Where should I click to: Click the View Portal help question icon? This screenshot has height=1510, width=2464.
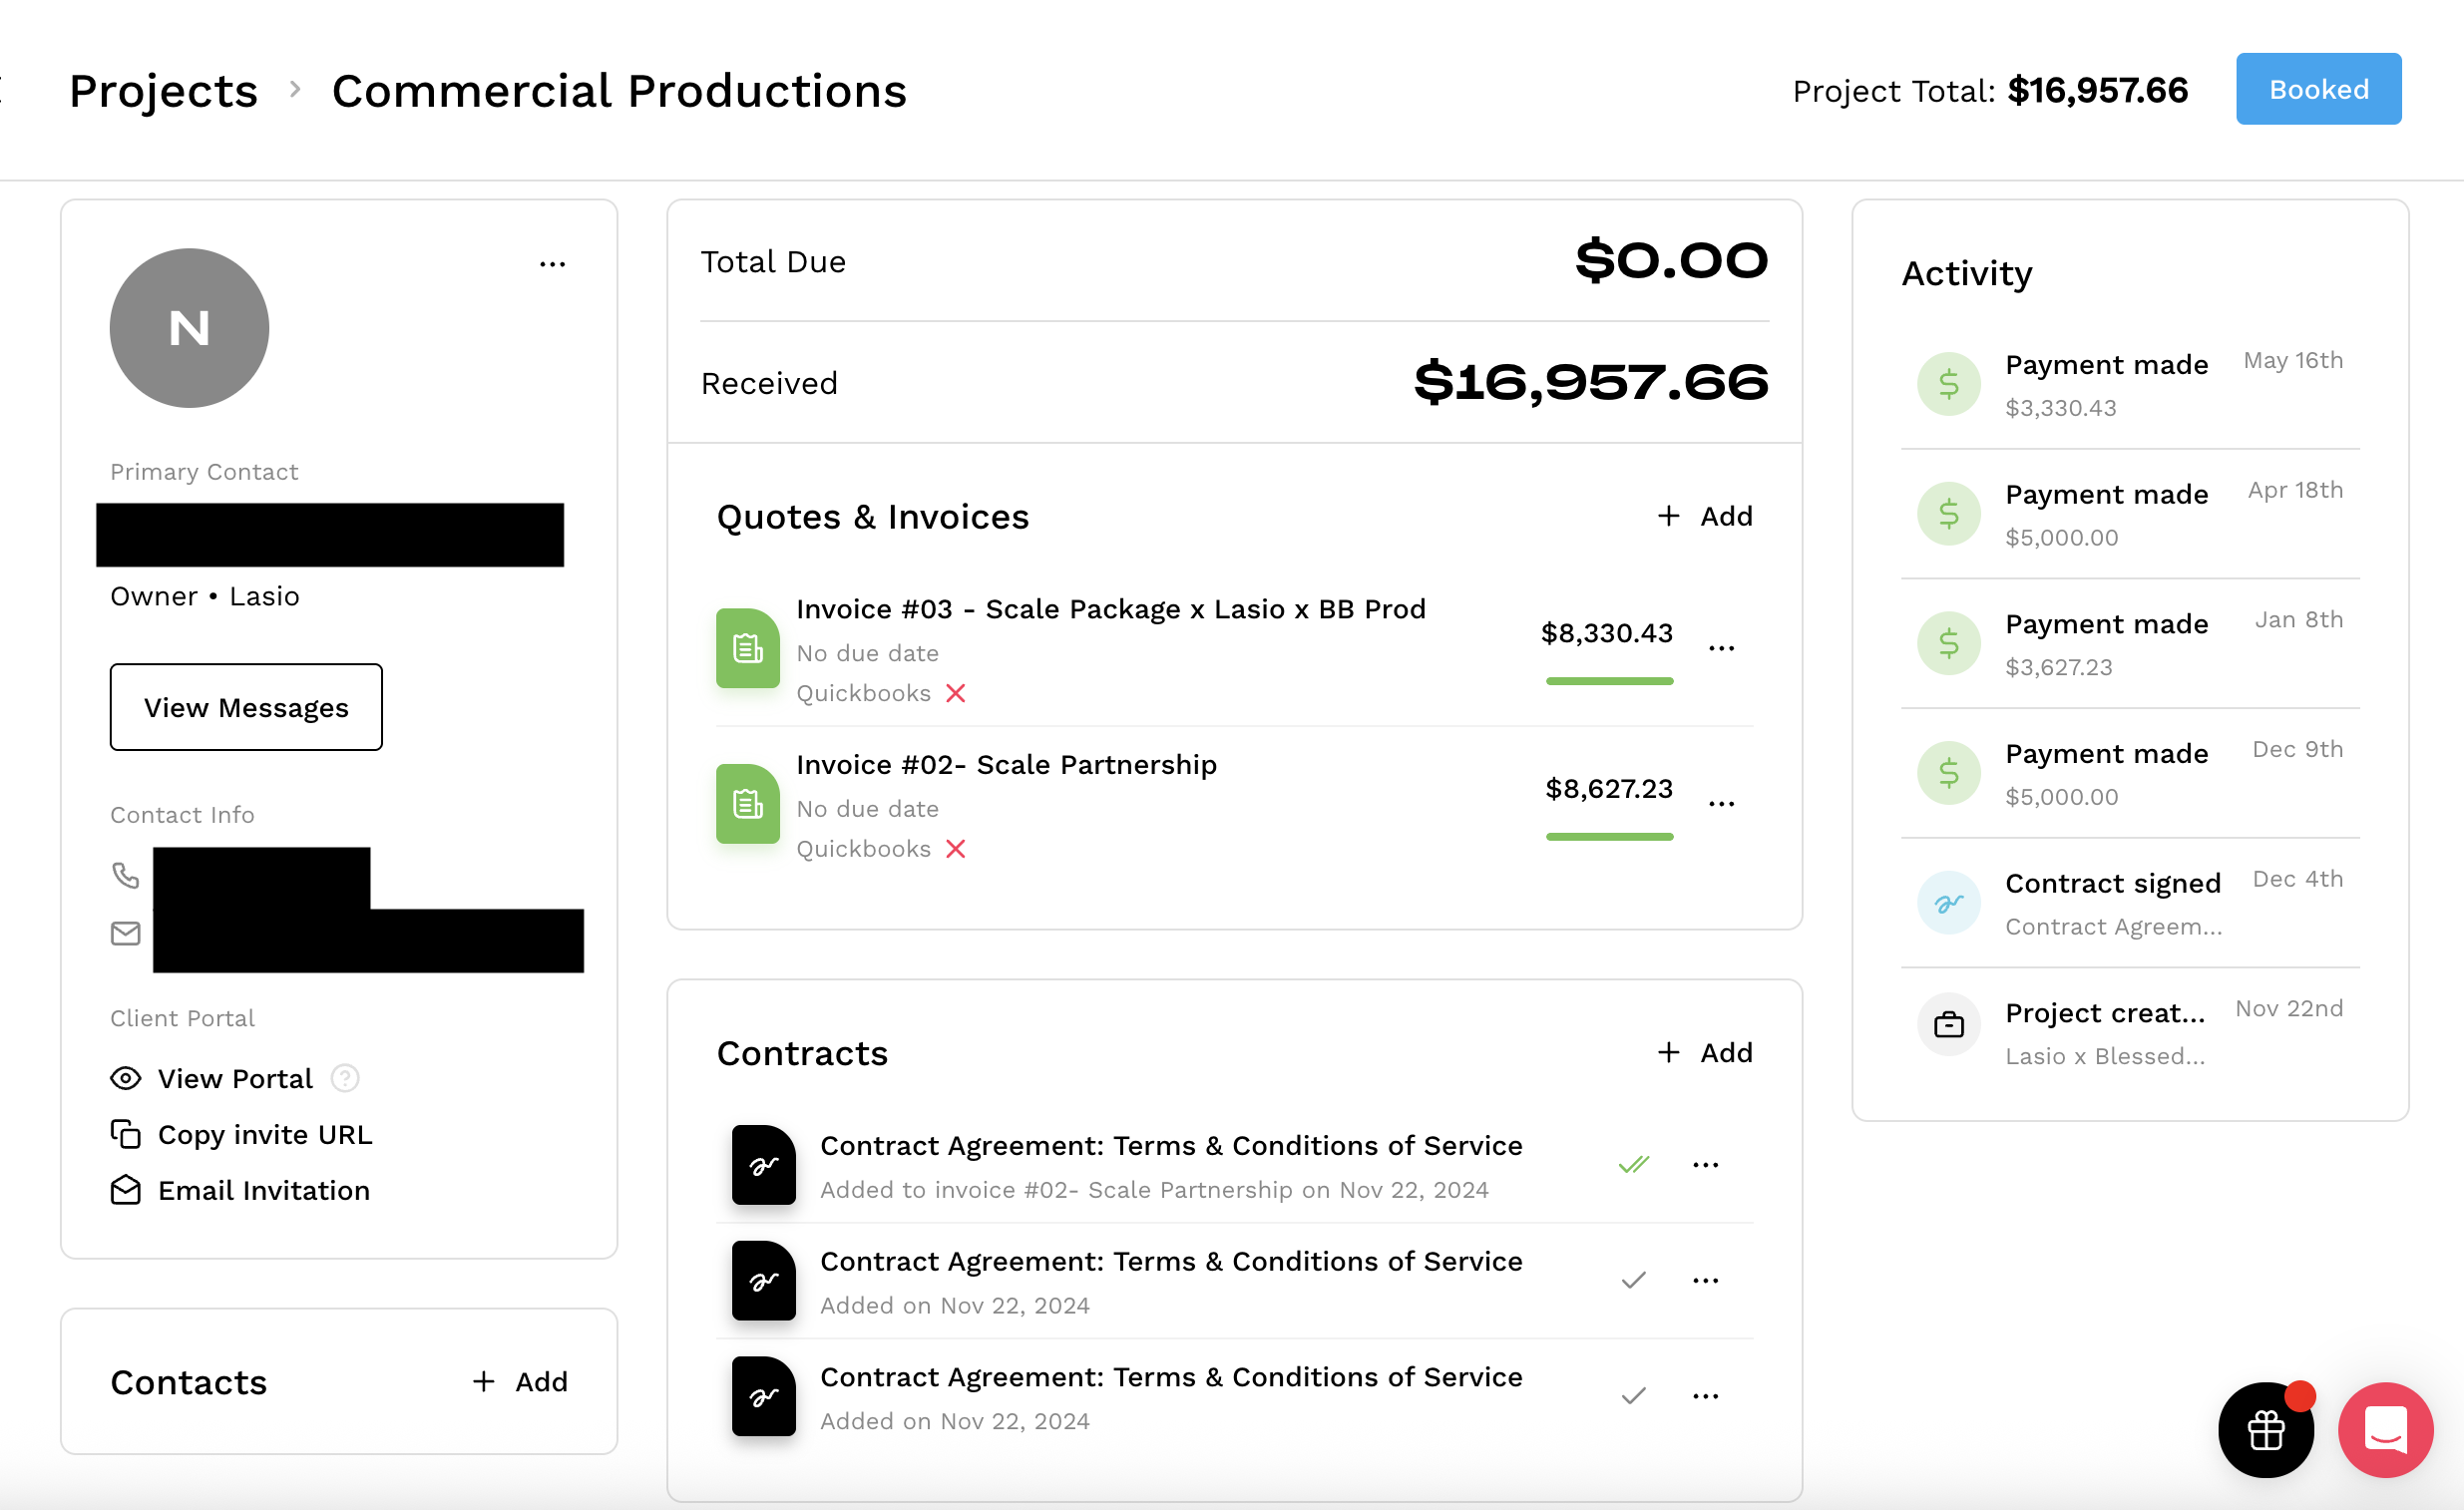click(345, 1078)
